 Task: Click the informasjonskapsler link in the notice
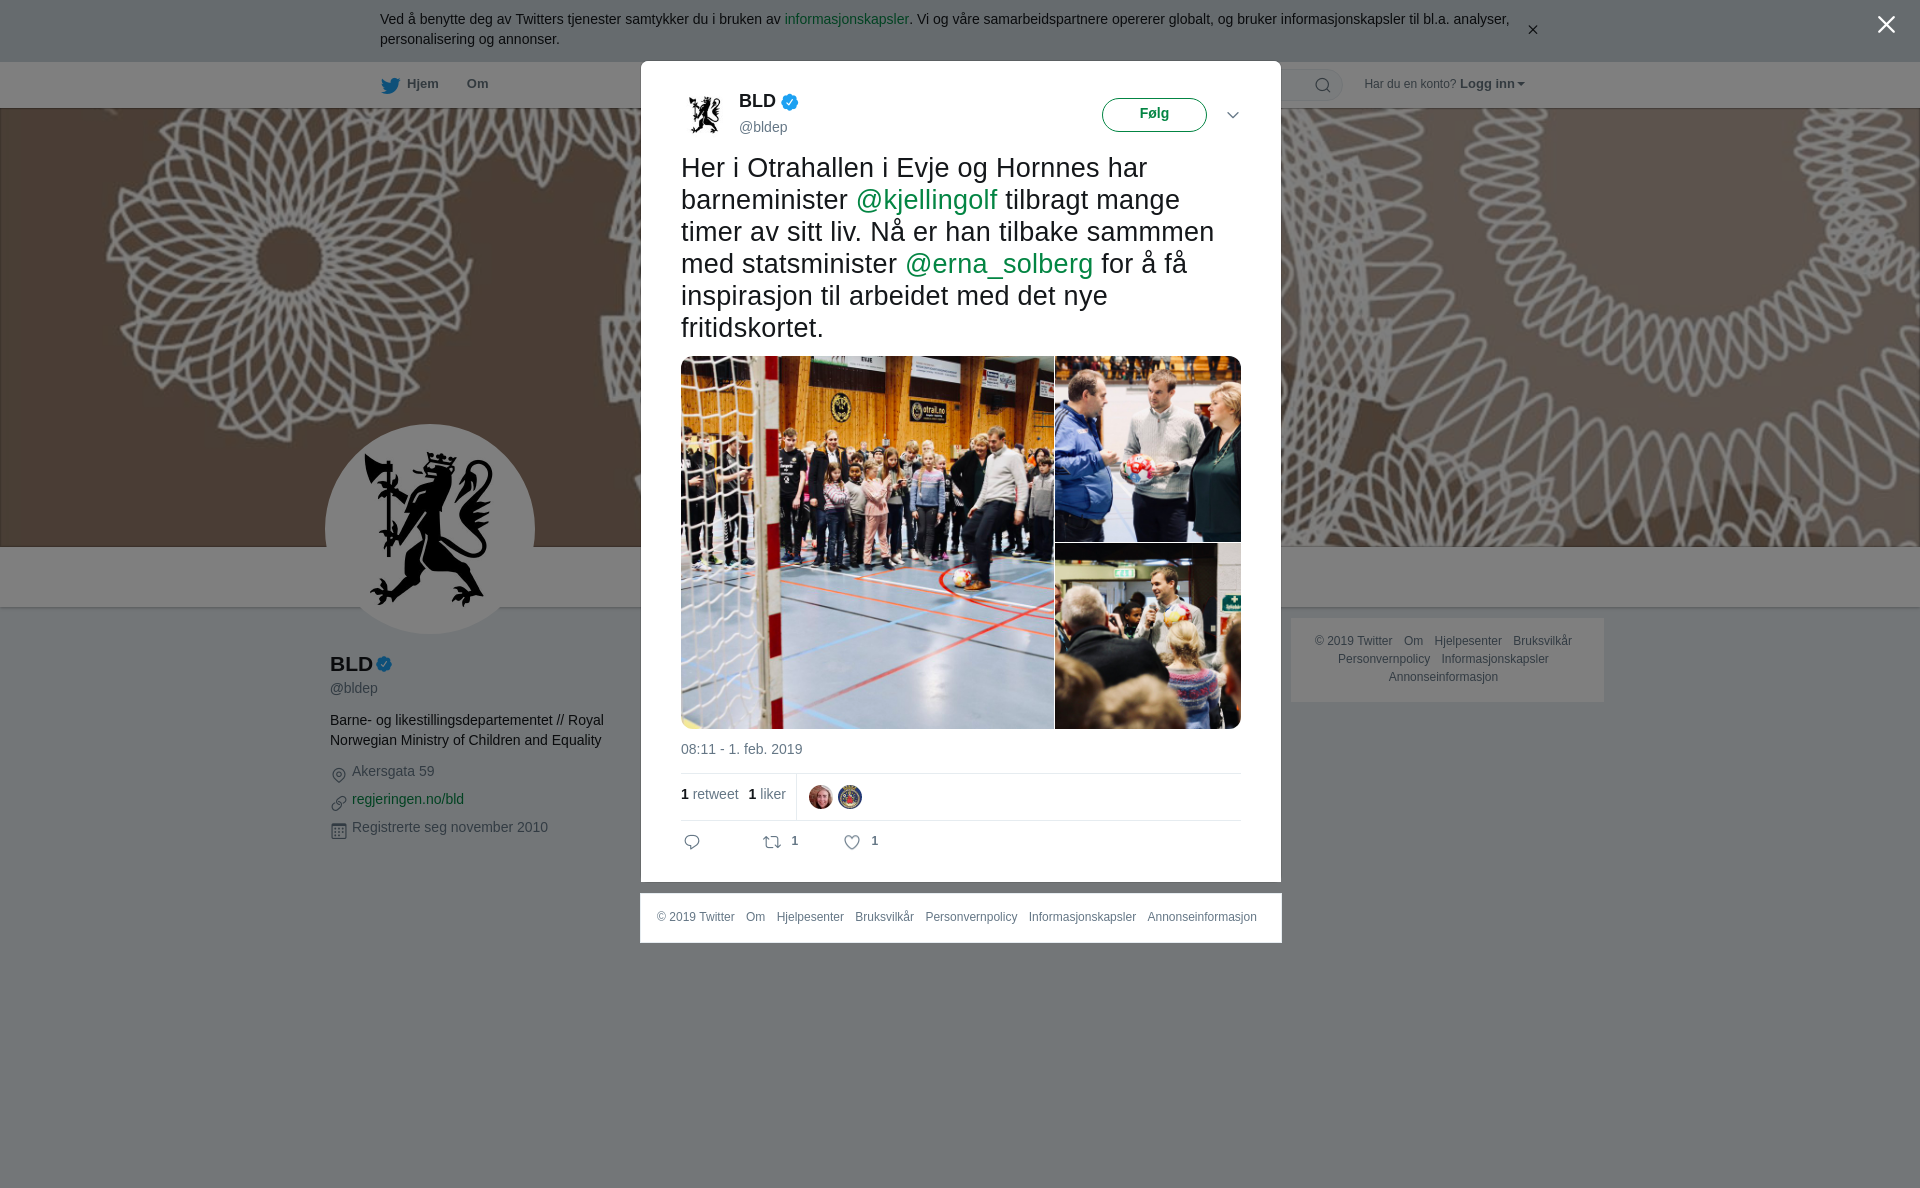[846, 19]
